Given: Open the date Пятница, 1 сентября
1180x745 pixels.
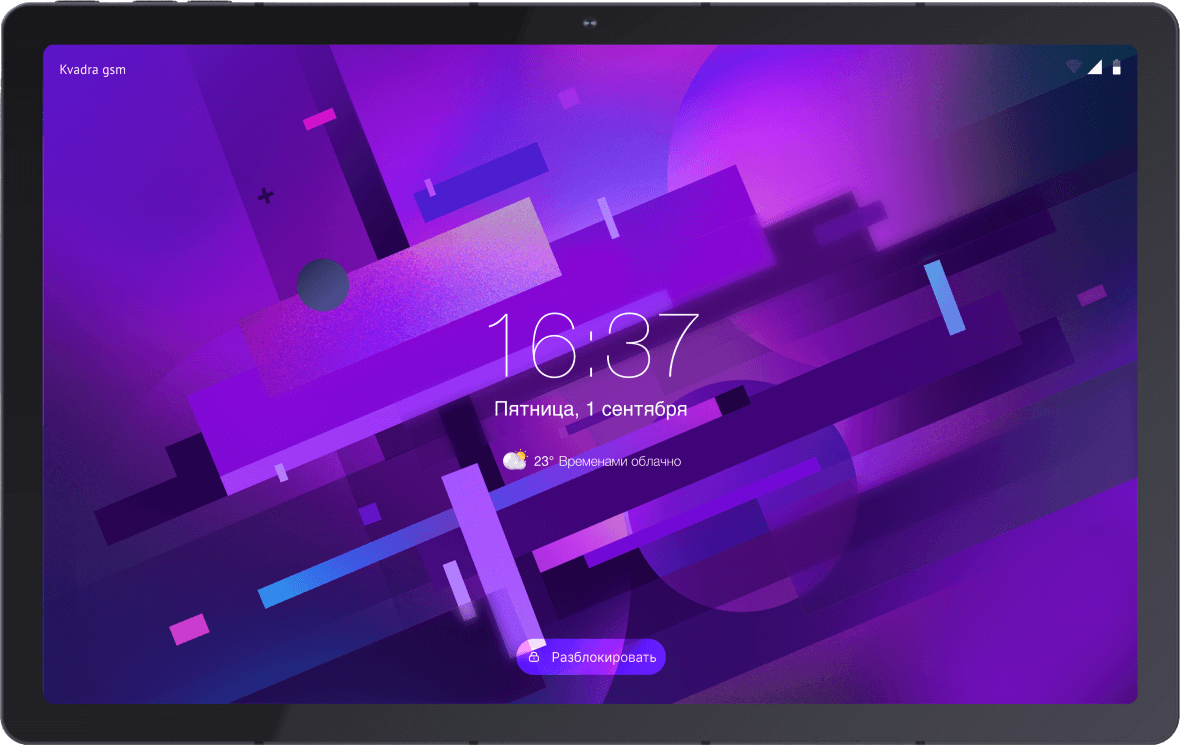Looking at the screenshot, I should pyautogui.click(x=590, y=409).
